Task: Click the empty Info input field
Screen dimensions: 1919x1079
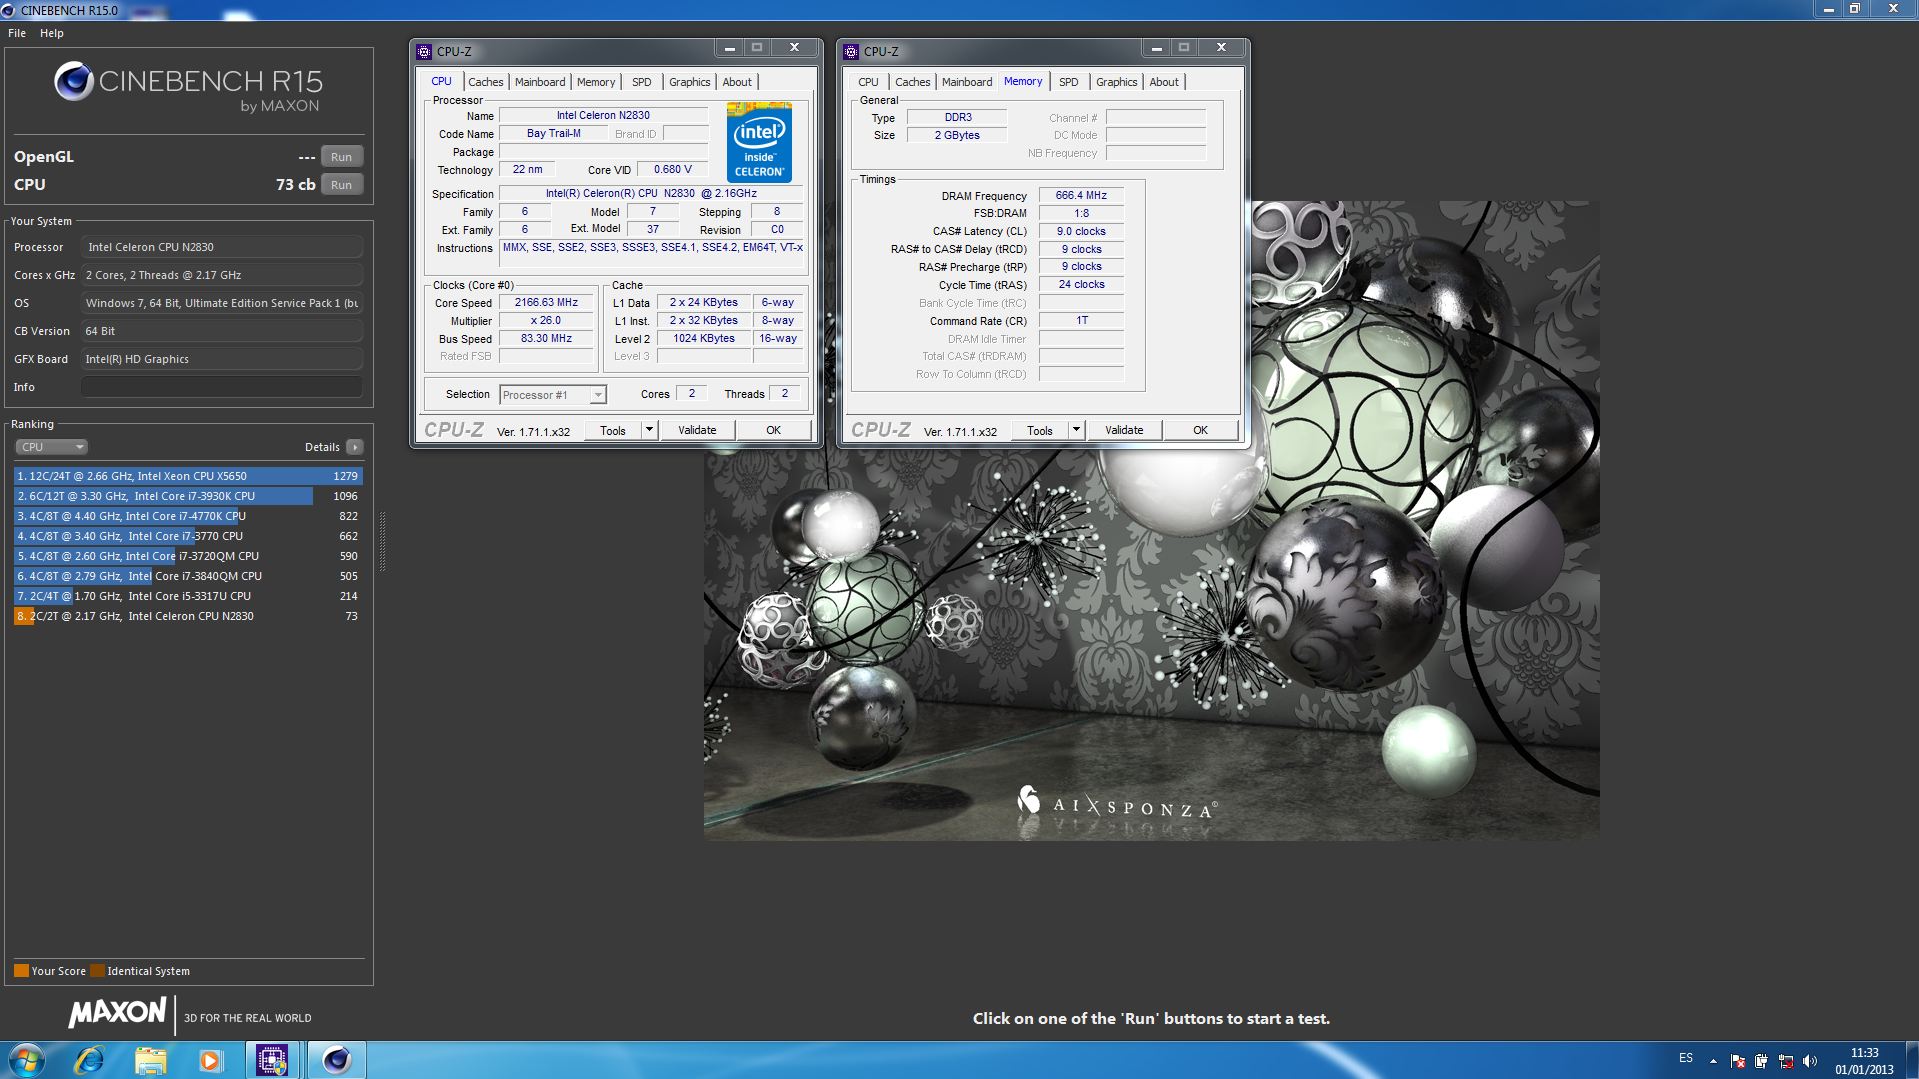Action: (222, 387)
